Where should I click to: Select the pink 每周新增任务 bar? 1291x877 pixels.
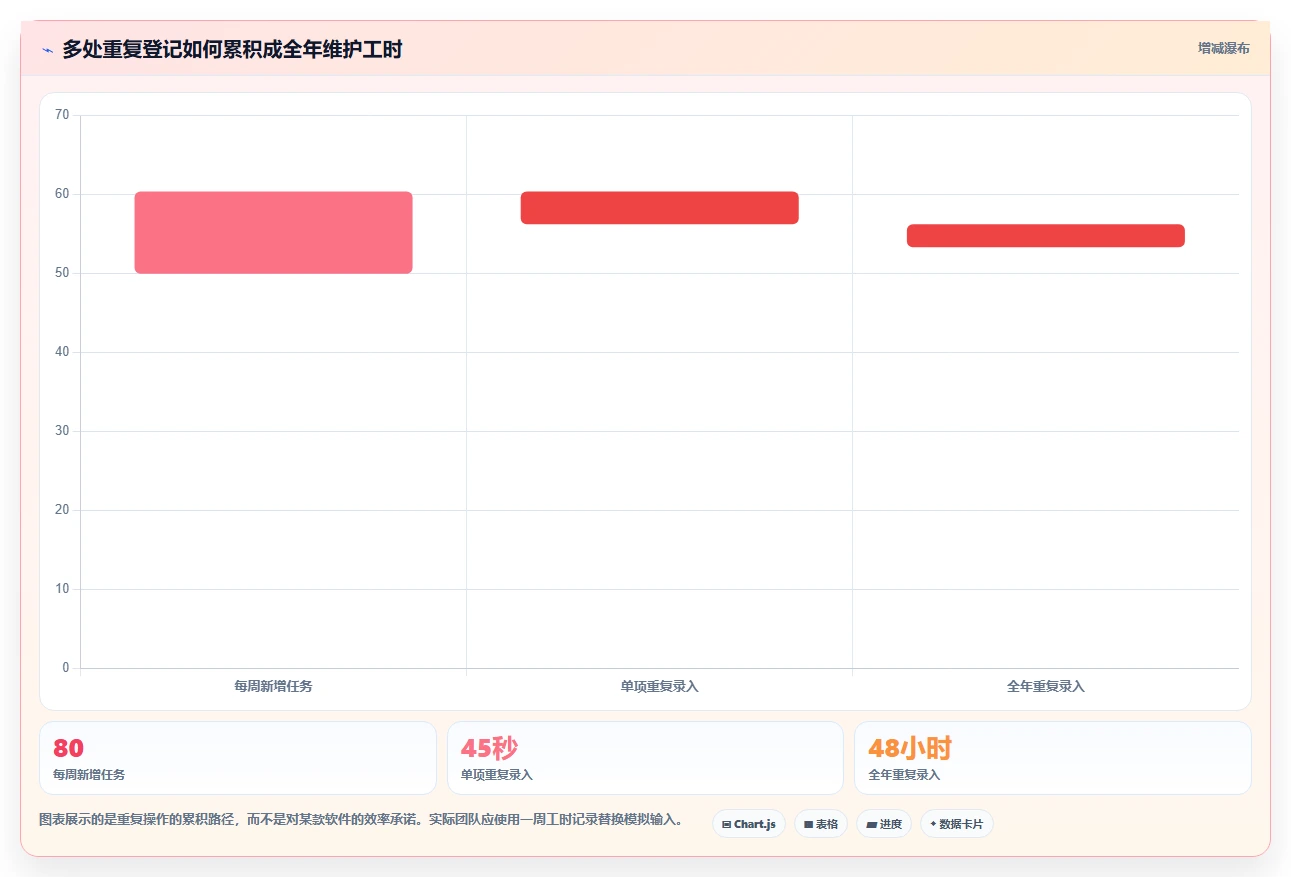point(273,232)
